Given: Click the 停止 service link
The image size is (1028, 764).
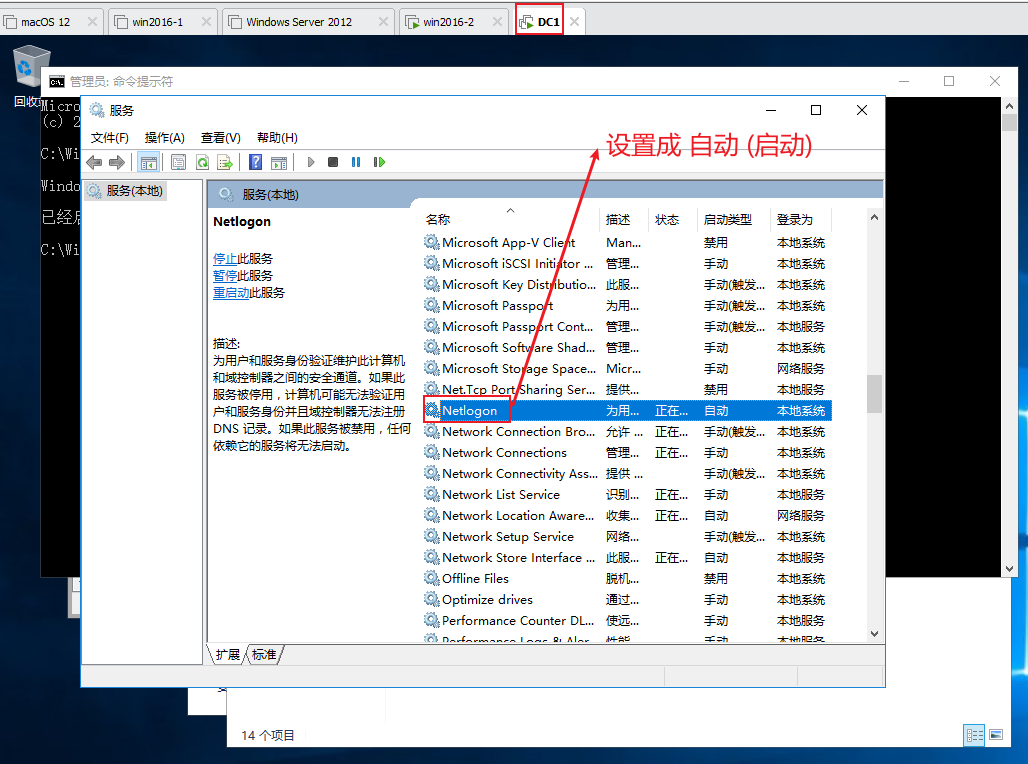Looking at the screenshot, I should pos(225,258).
